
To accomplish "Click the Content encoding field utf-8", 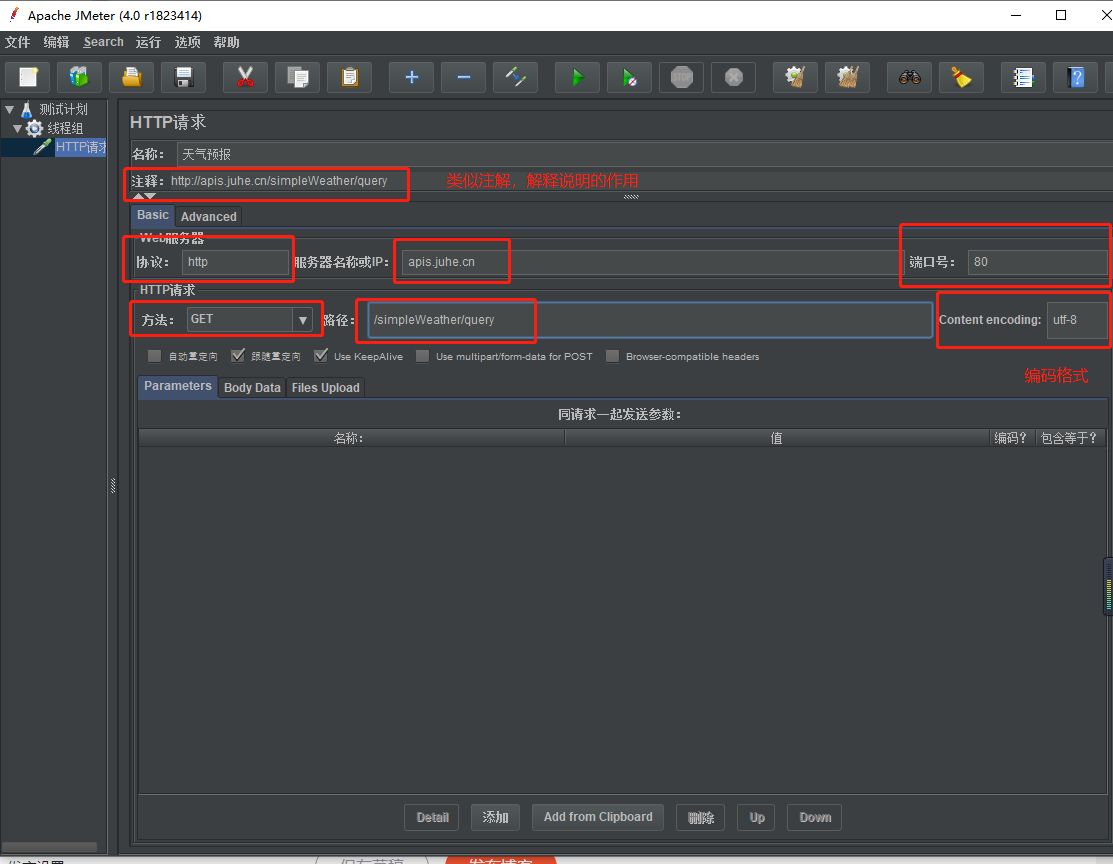I will coord(1077,319).
